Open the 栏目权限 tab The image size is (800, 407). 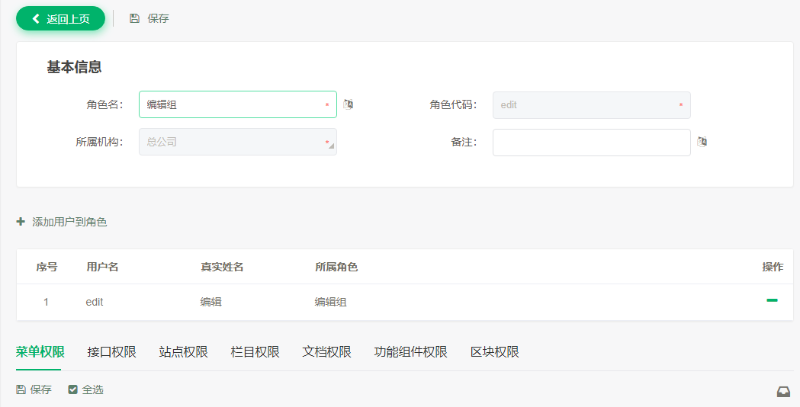pos(254,352)
